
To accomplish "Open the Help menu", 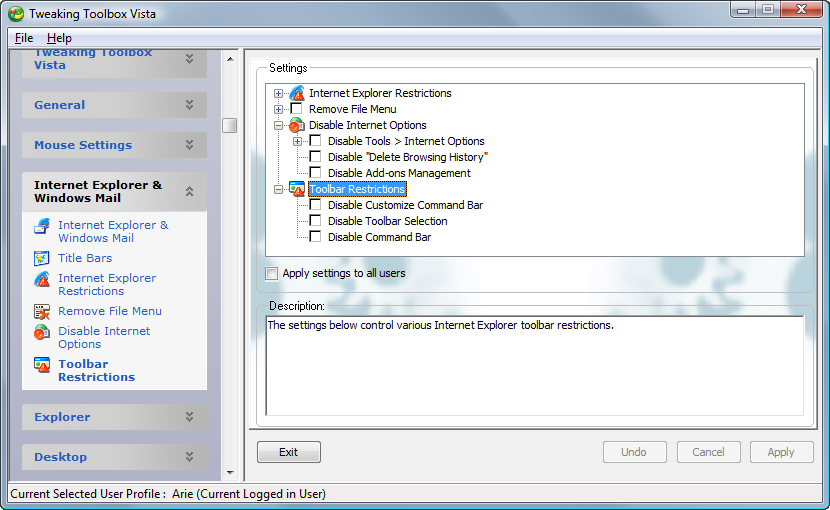I will [59, 38].
